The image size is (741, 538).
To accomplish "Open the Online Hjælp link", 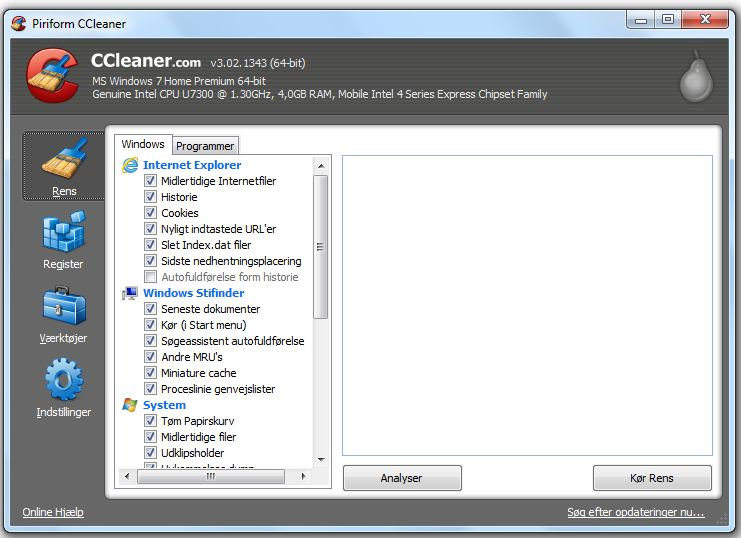I will pyautogui.click(x=53, y=512).
